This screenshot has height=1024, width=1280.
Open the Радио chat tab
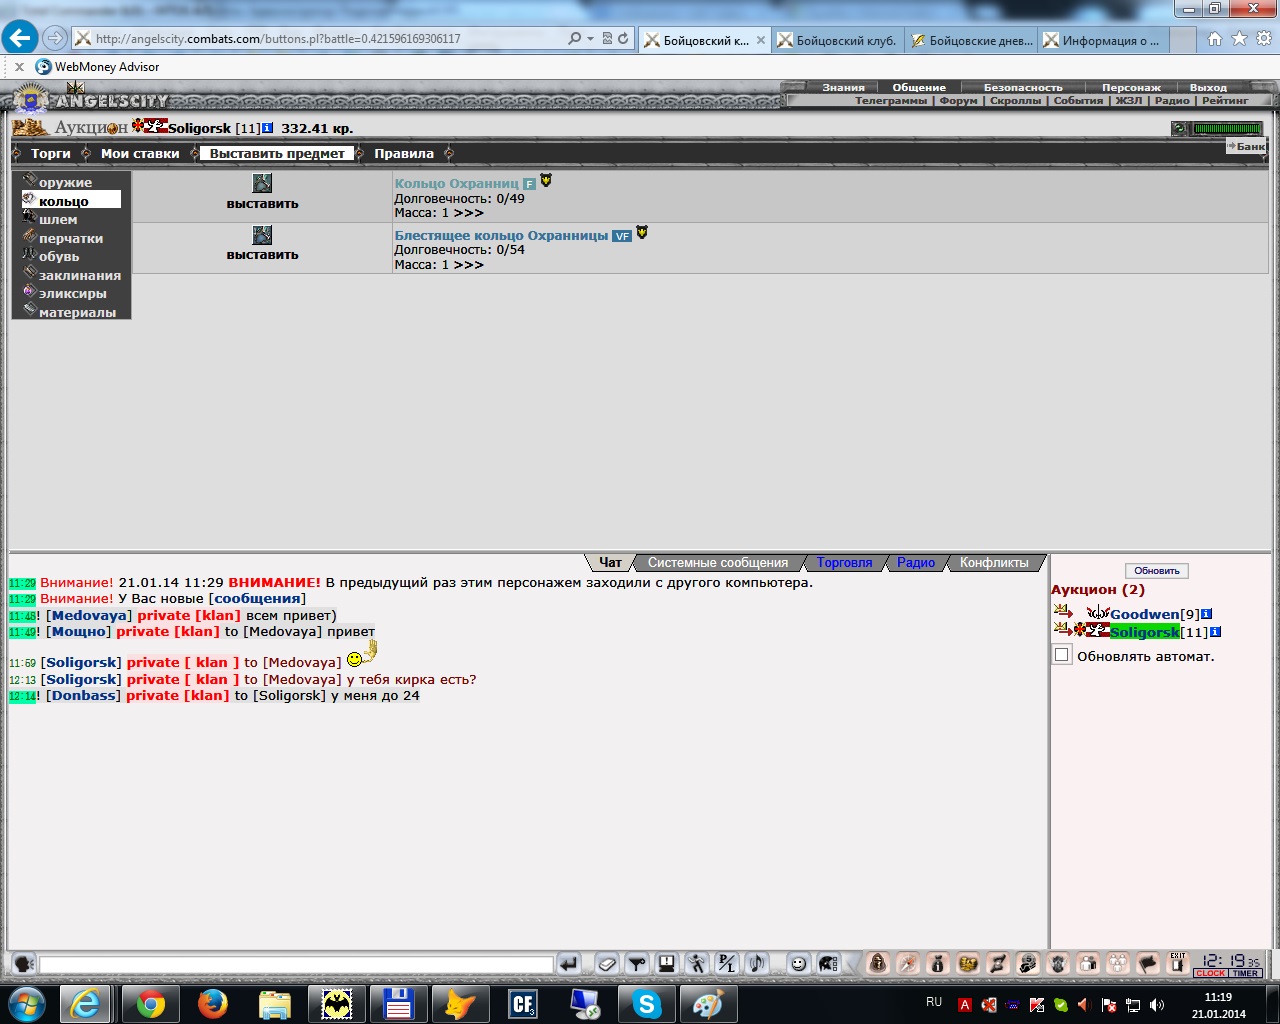point(916,563)
